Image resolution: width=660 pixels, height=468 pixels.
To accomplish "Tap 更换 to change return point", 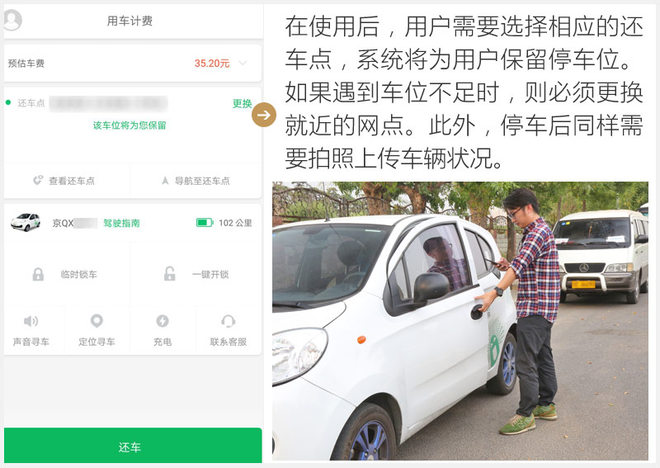I will click(x=242, y=104).
